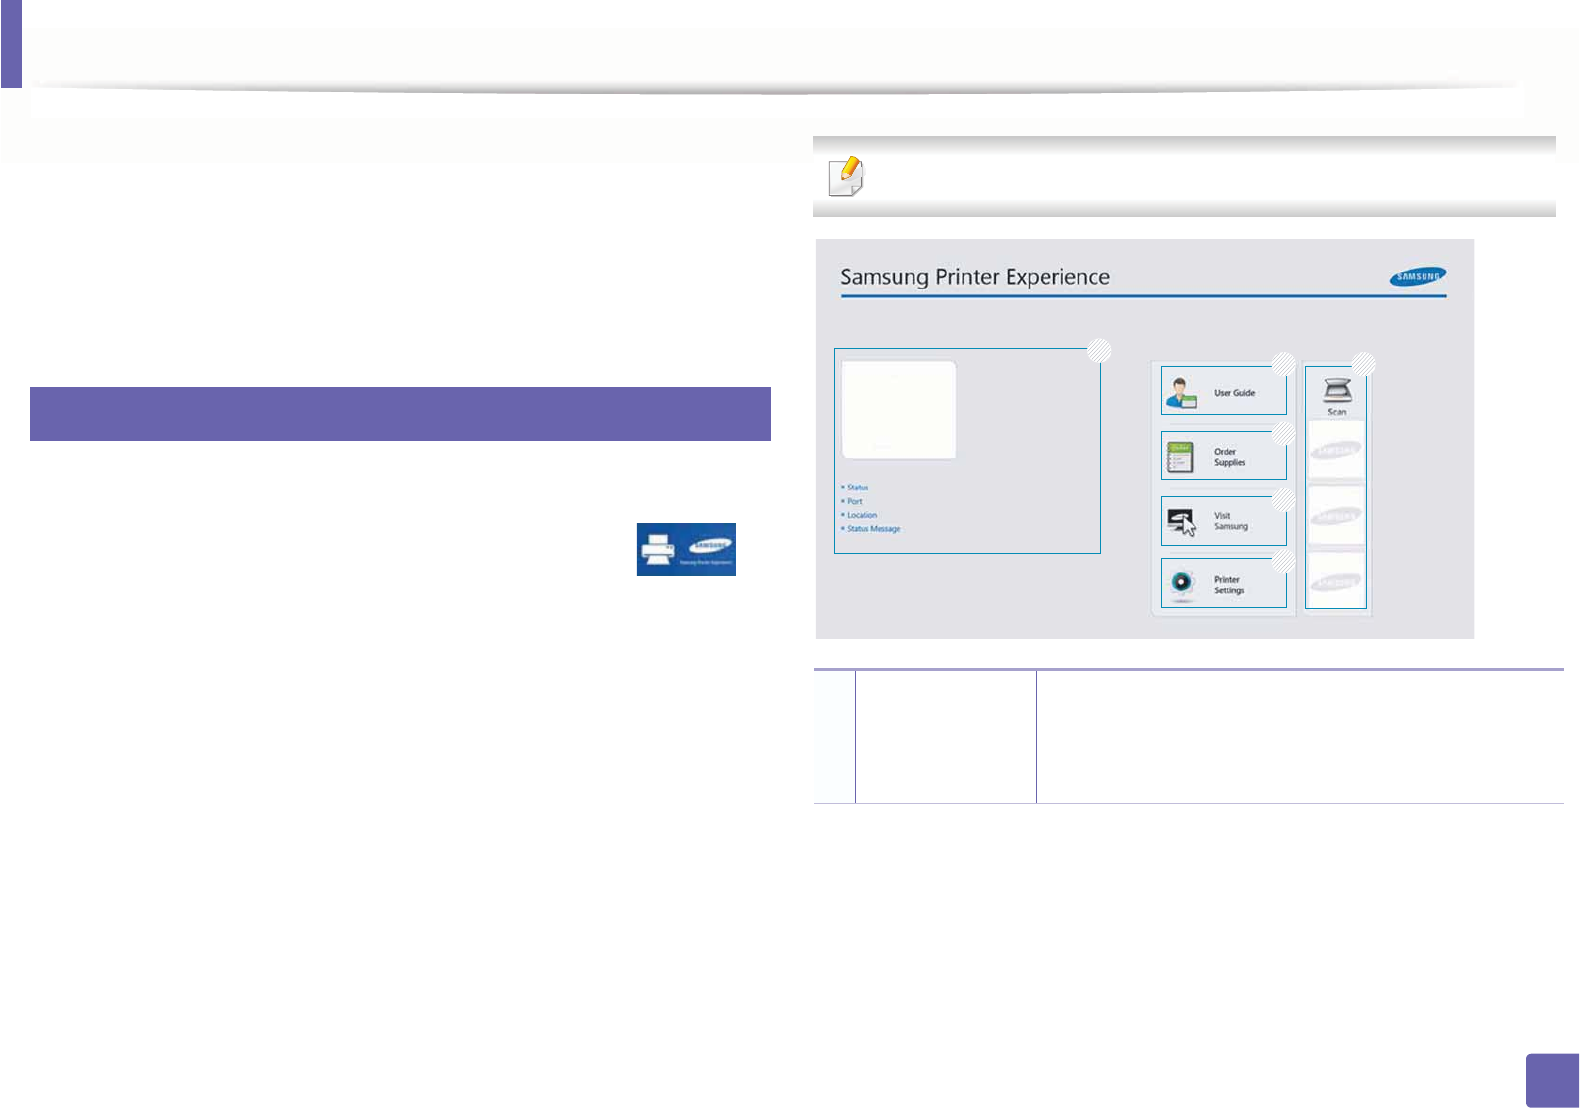Click the Status Message label
The width and height of the screenshot is (1580, 1108).
click(x=873, y=529)
